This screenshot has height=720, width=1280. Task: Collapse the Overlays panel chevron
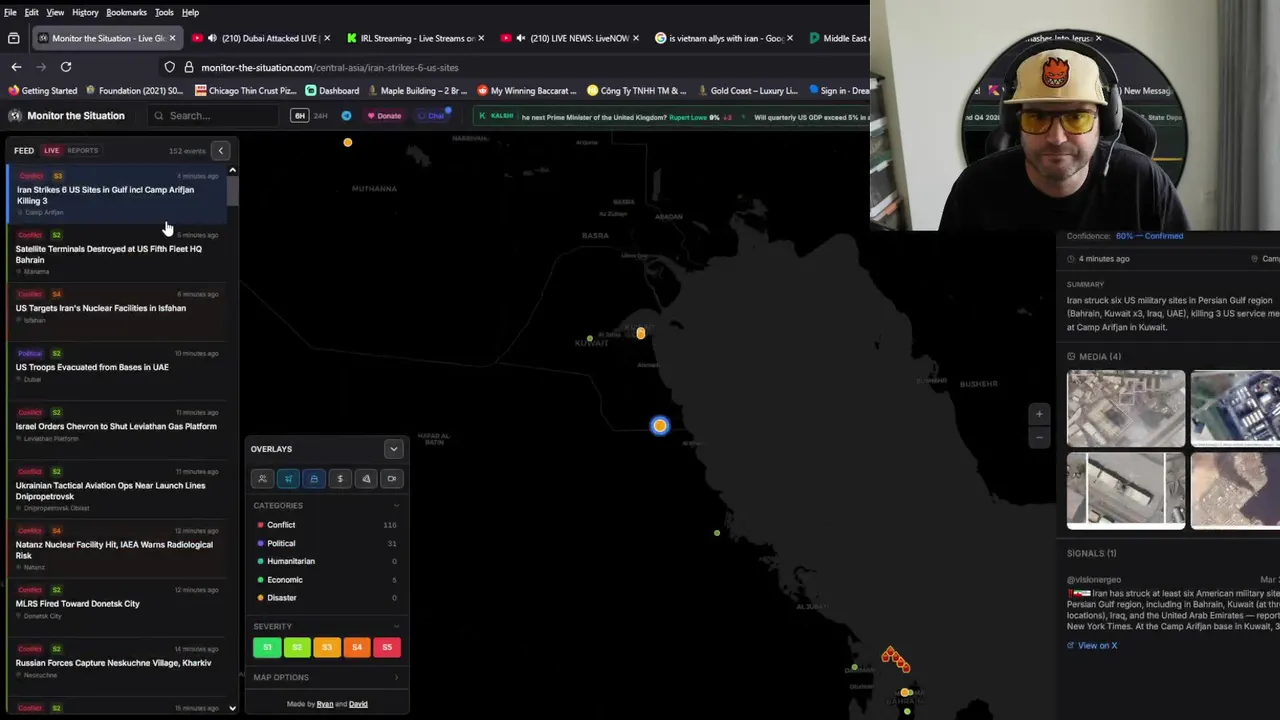click(393, 449)
